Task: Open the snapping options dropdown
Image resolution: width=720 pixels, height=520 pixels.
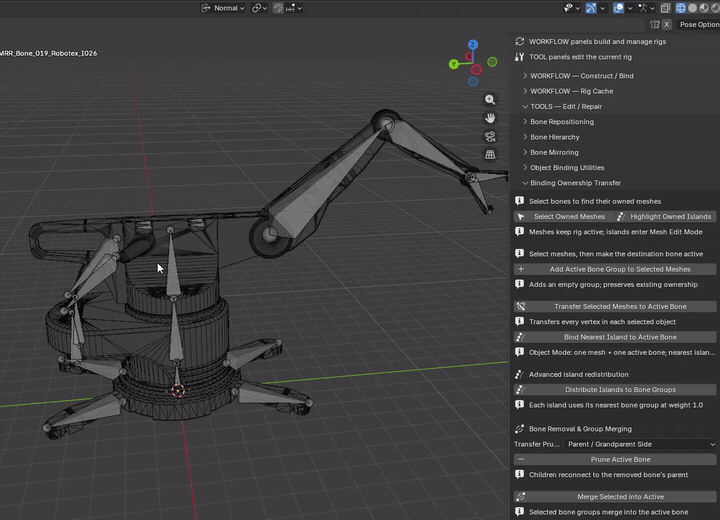Action: [x=294, y=8]
